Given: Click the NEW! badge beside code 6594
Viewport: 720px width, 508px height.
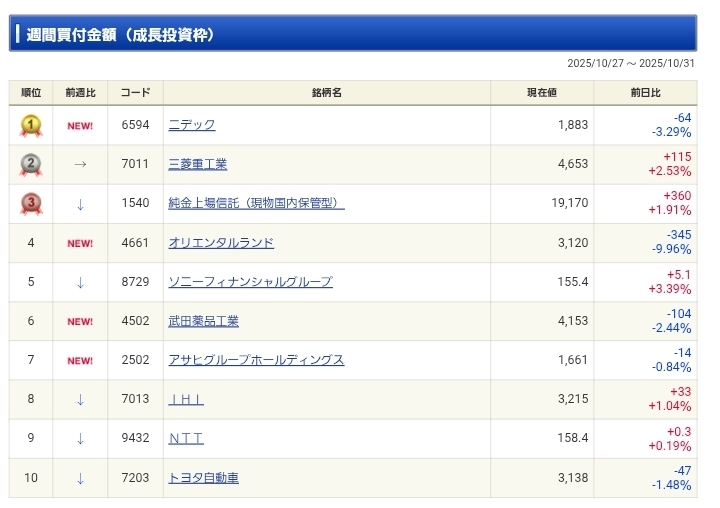Looking at the screenshot, I should coord(80,126).
